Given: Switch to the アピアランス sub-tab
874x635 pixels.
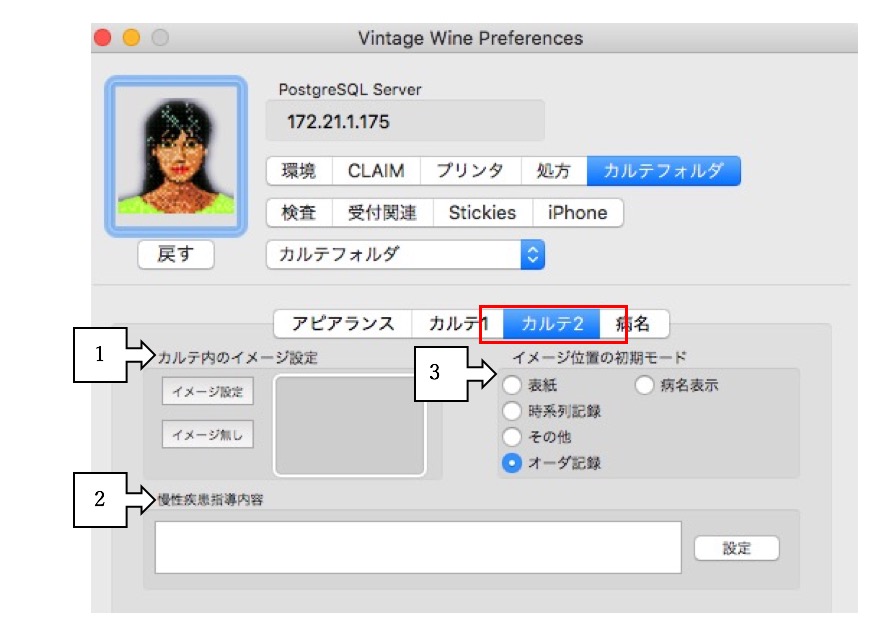Looking at the screenshot, I should (343, 324).
